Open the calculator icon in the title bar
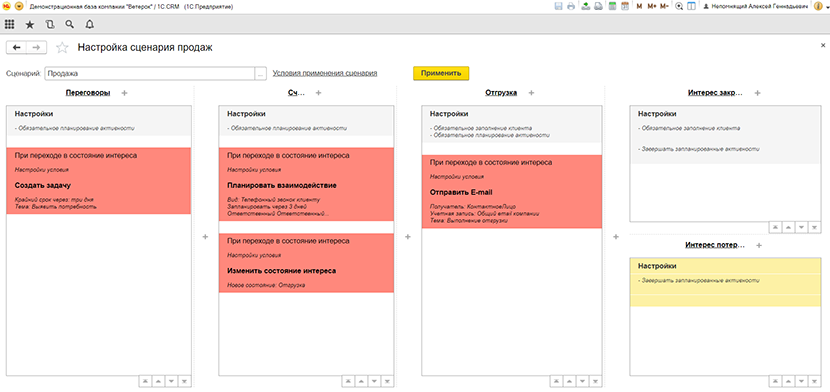Screen dimensions: 830x392 [x=612, y=6]
